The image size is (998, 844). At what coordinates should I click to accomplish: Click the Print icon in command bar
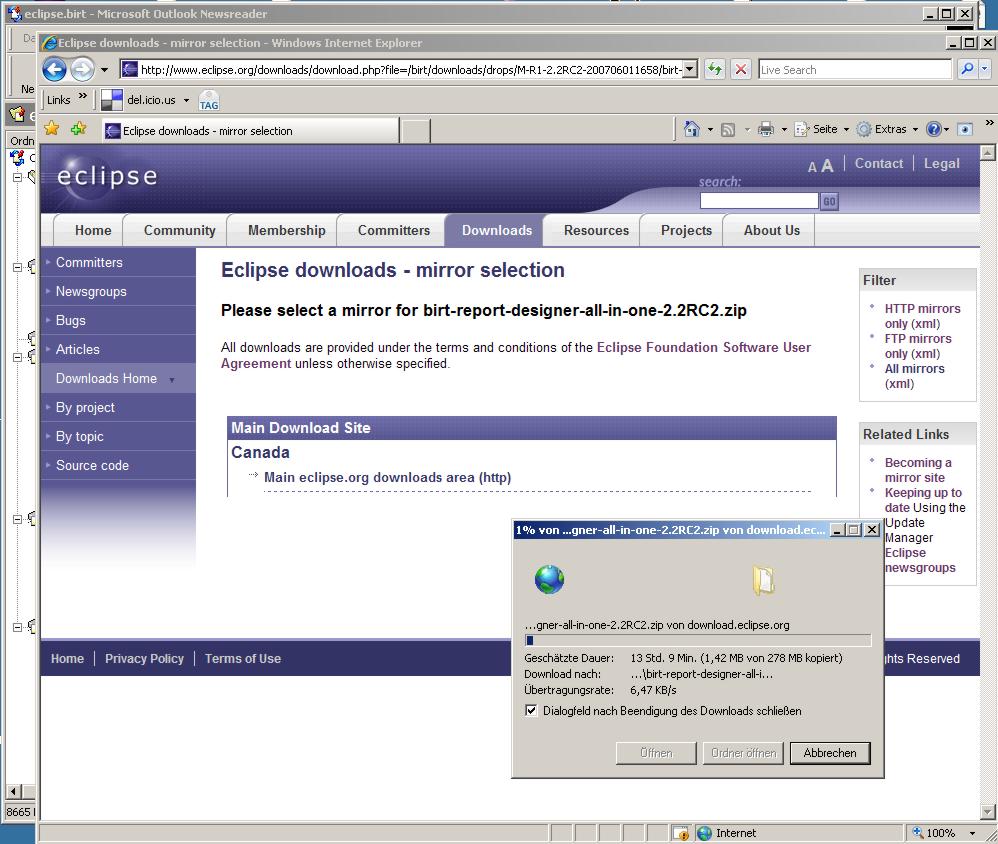[765, 129]
